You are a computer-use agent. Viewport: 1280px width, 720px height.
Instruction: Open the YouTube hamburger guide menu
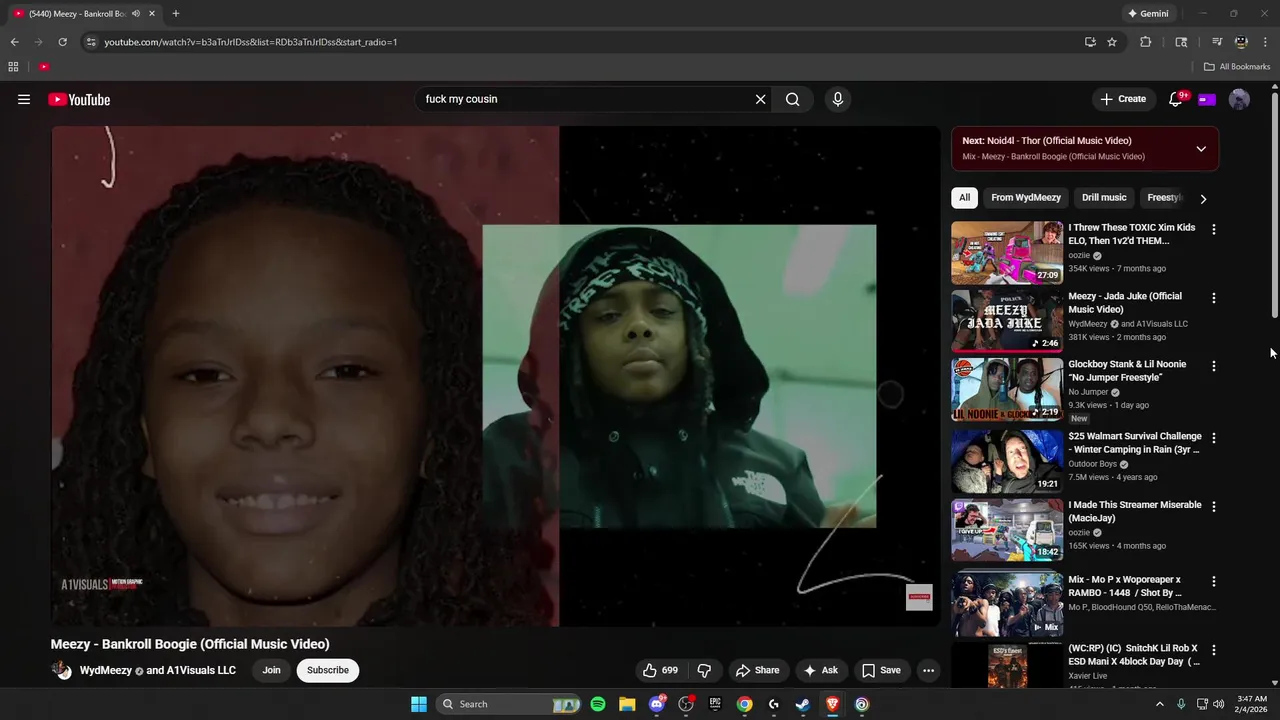click(24, 99)
